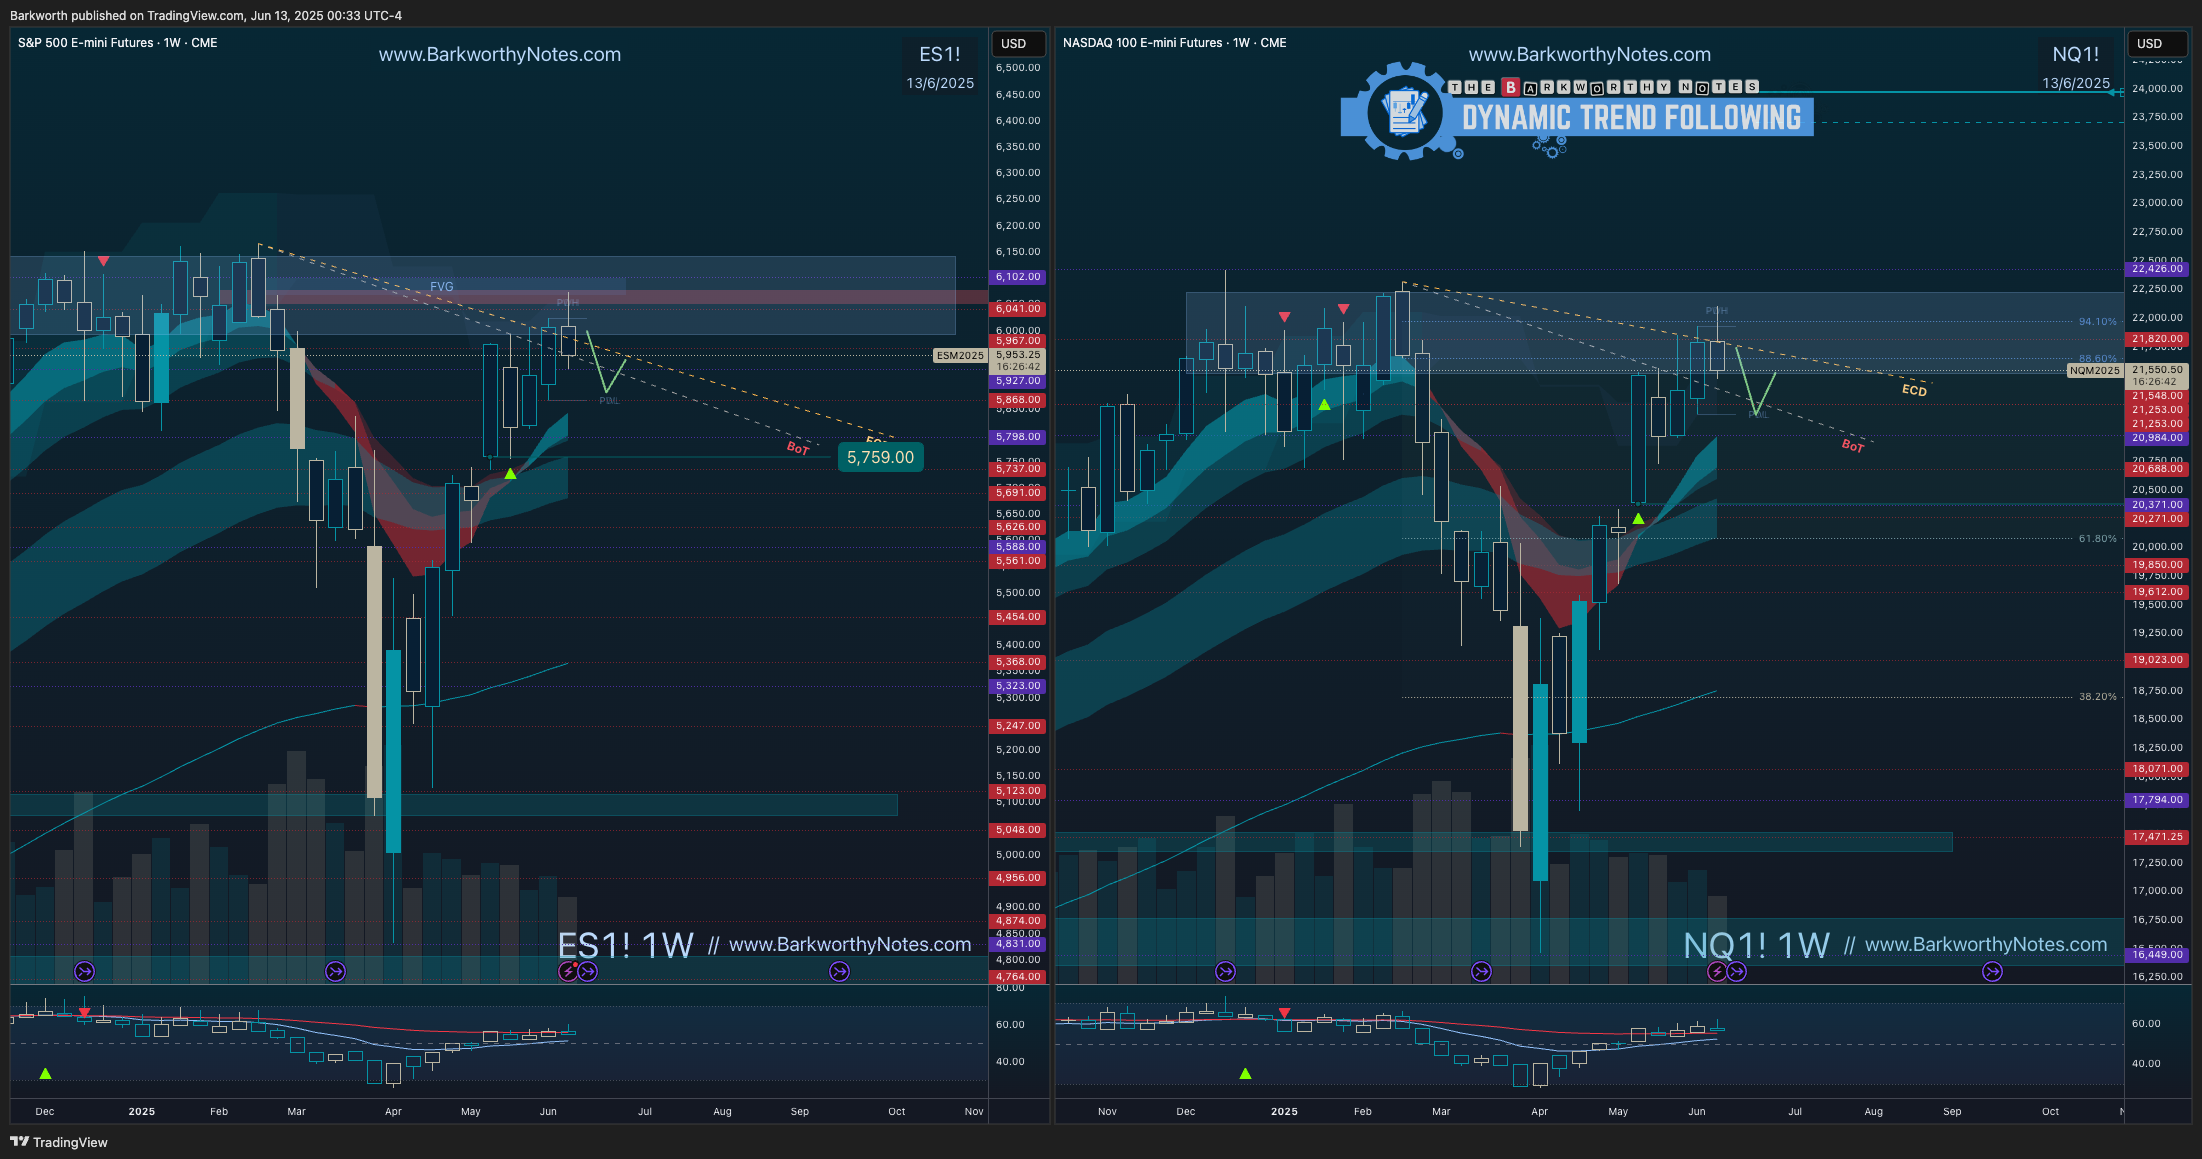Click the NQ chart lightning news icon near June
Image resolution: width=2202 pixels, height=1159 pixels.
(1717, 971)
